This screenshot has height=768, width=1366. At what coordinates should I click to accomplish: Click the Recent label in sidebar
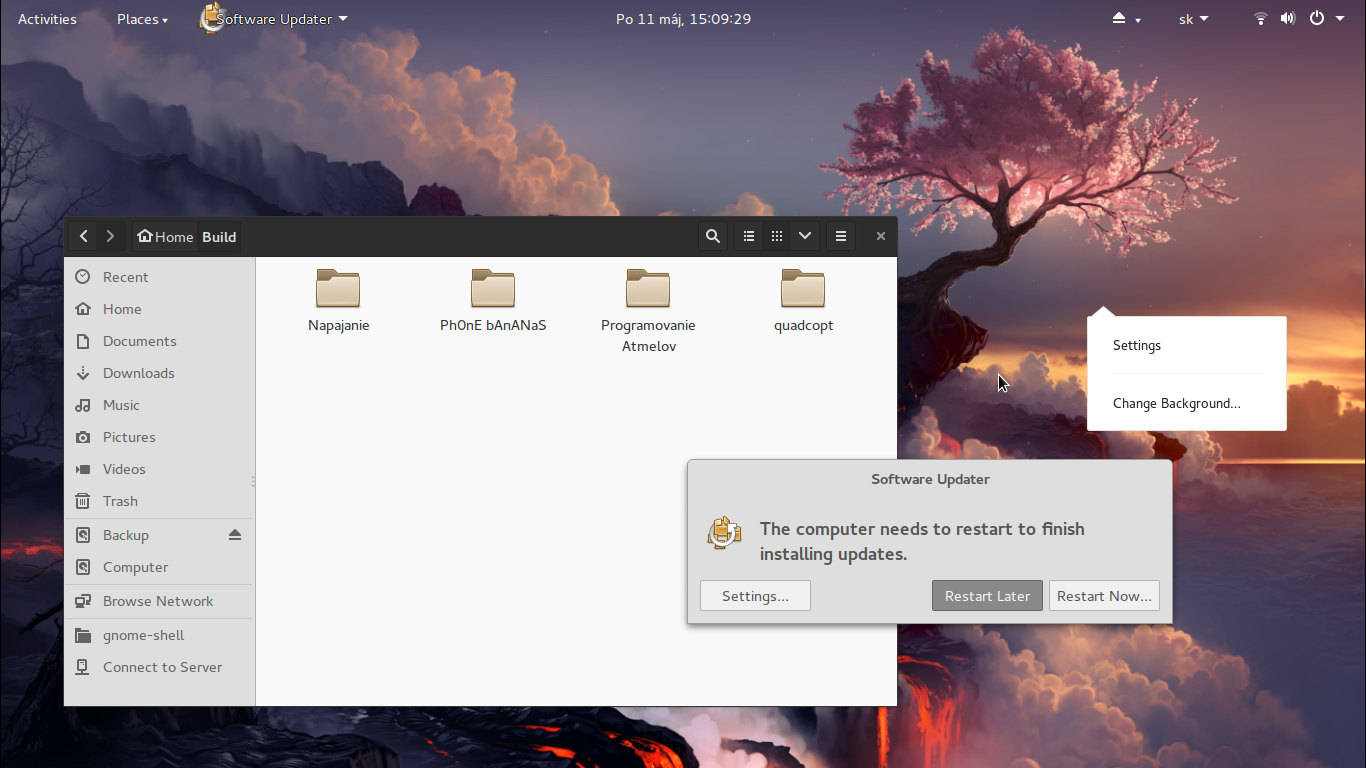click(125, 277)
